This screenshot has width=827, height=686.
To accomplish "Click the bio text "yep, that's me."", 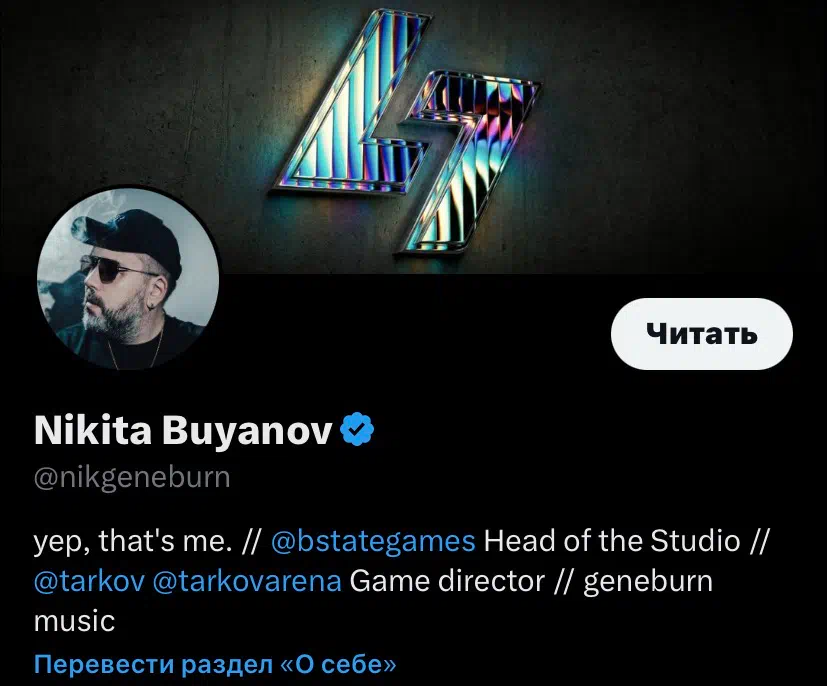I will [x=133, y=542].
